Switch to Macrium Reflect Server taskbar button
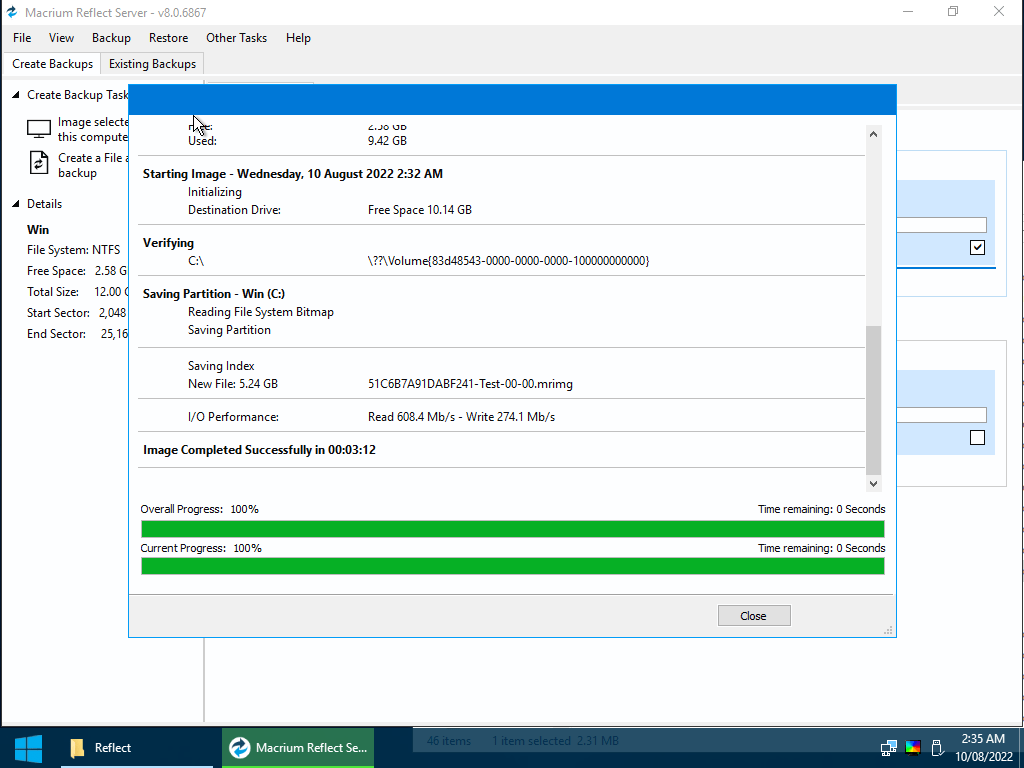Screen dimensions: 1024x768 [298, 748]
